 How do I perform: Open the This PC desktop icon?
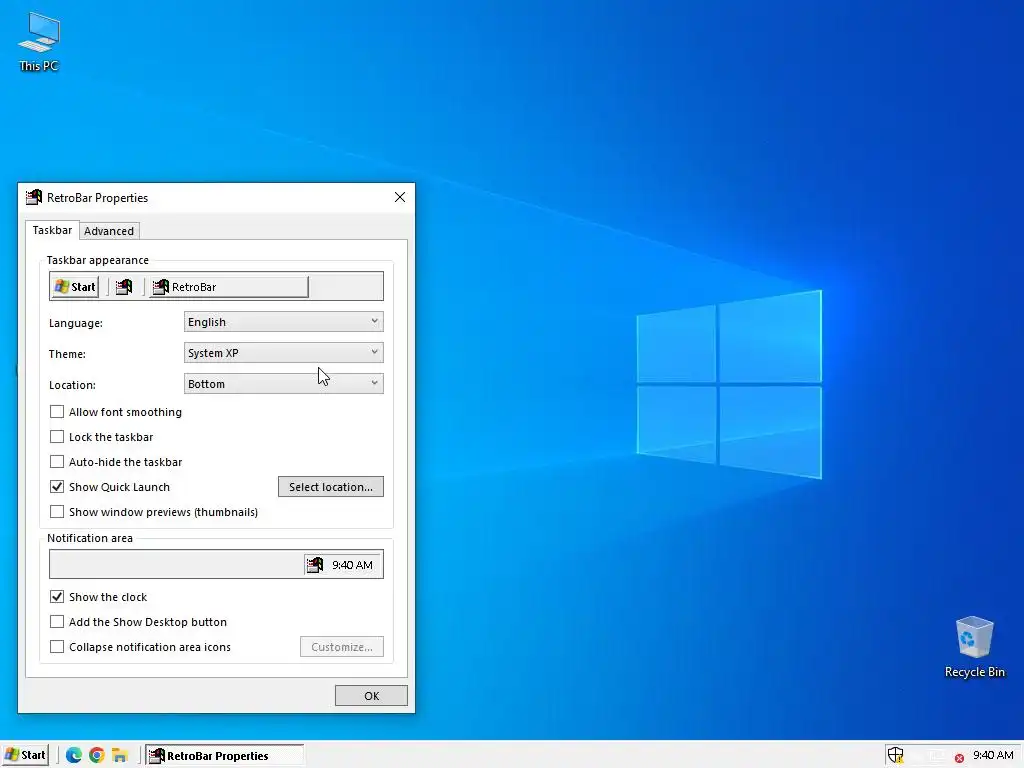[x=39, y=40]
